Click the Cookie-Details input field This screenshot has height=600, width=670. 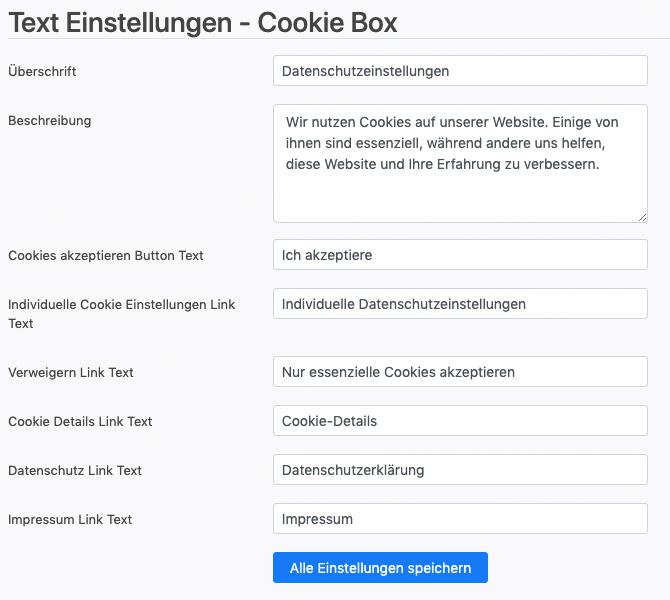coord(460,421)
